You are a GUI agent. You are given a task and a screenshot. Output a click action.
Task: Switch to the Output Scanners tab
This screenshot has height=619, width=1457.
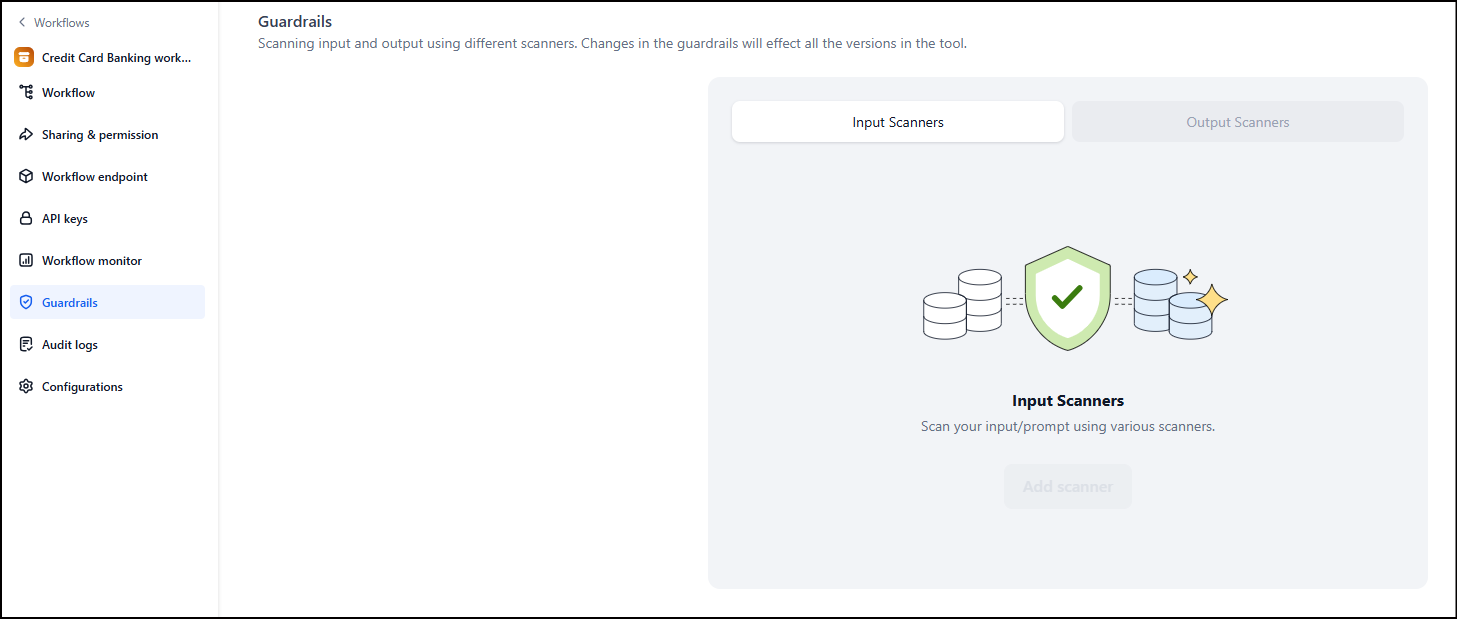click(x=1237, y=122)
